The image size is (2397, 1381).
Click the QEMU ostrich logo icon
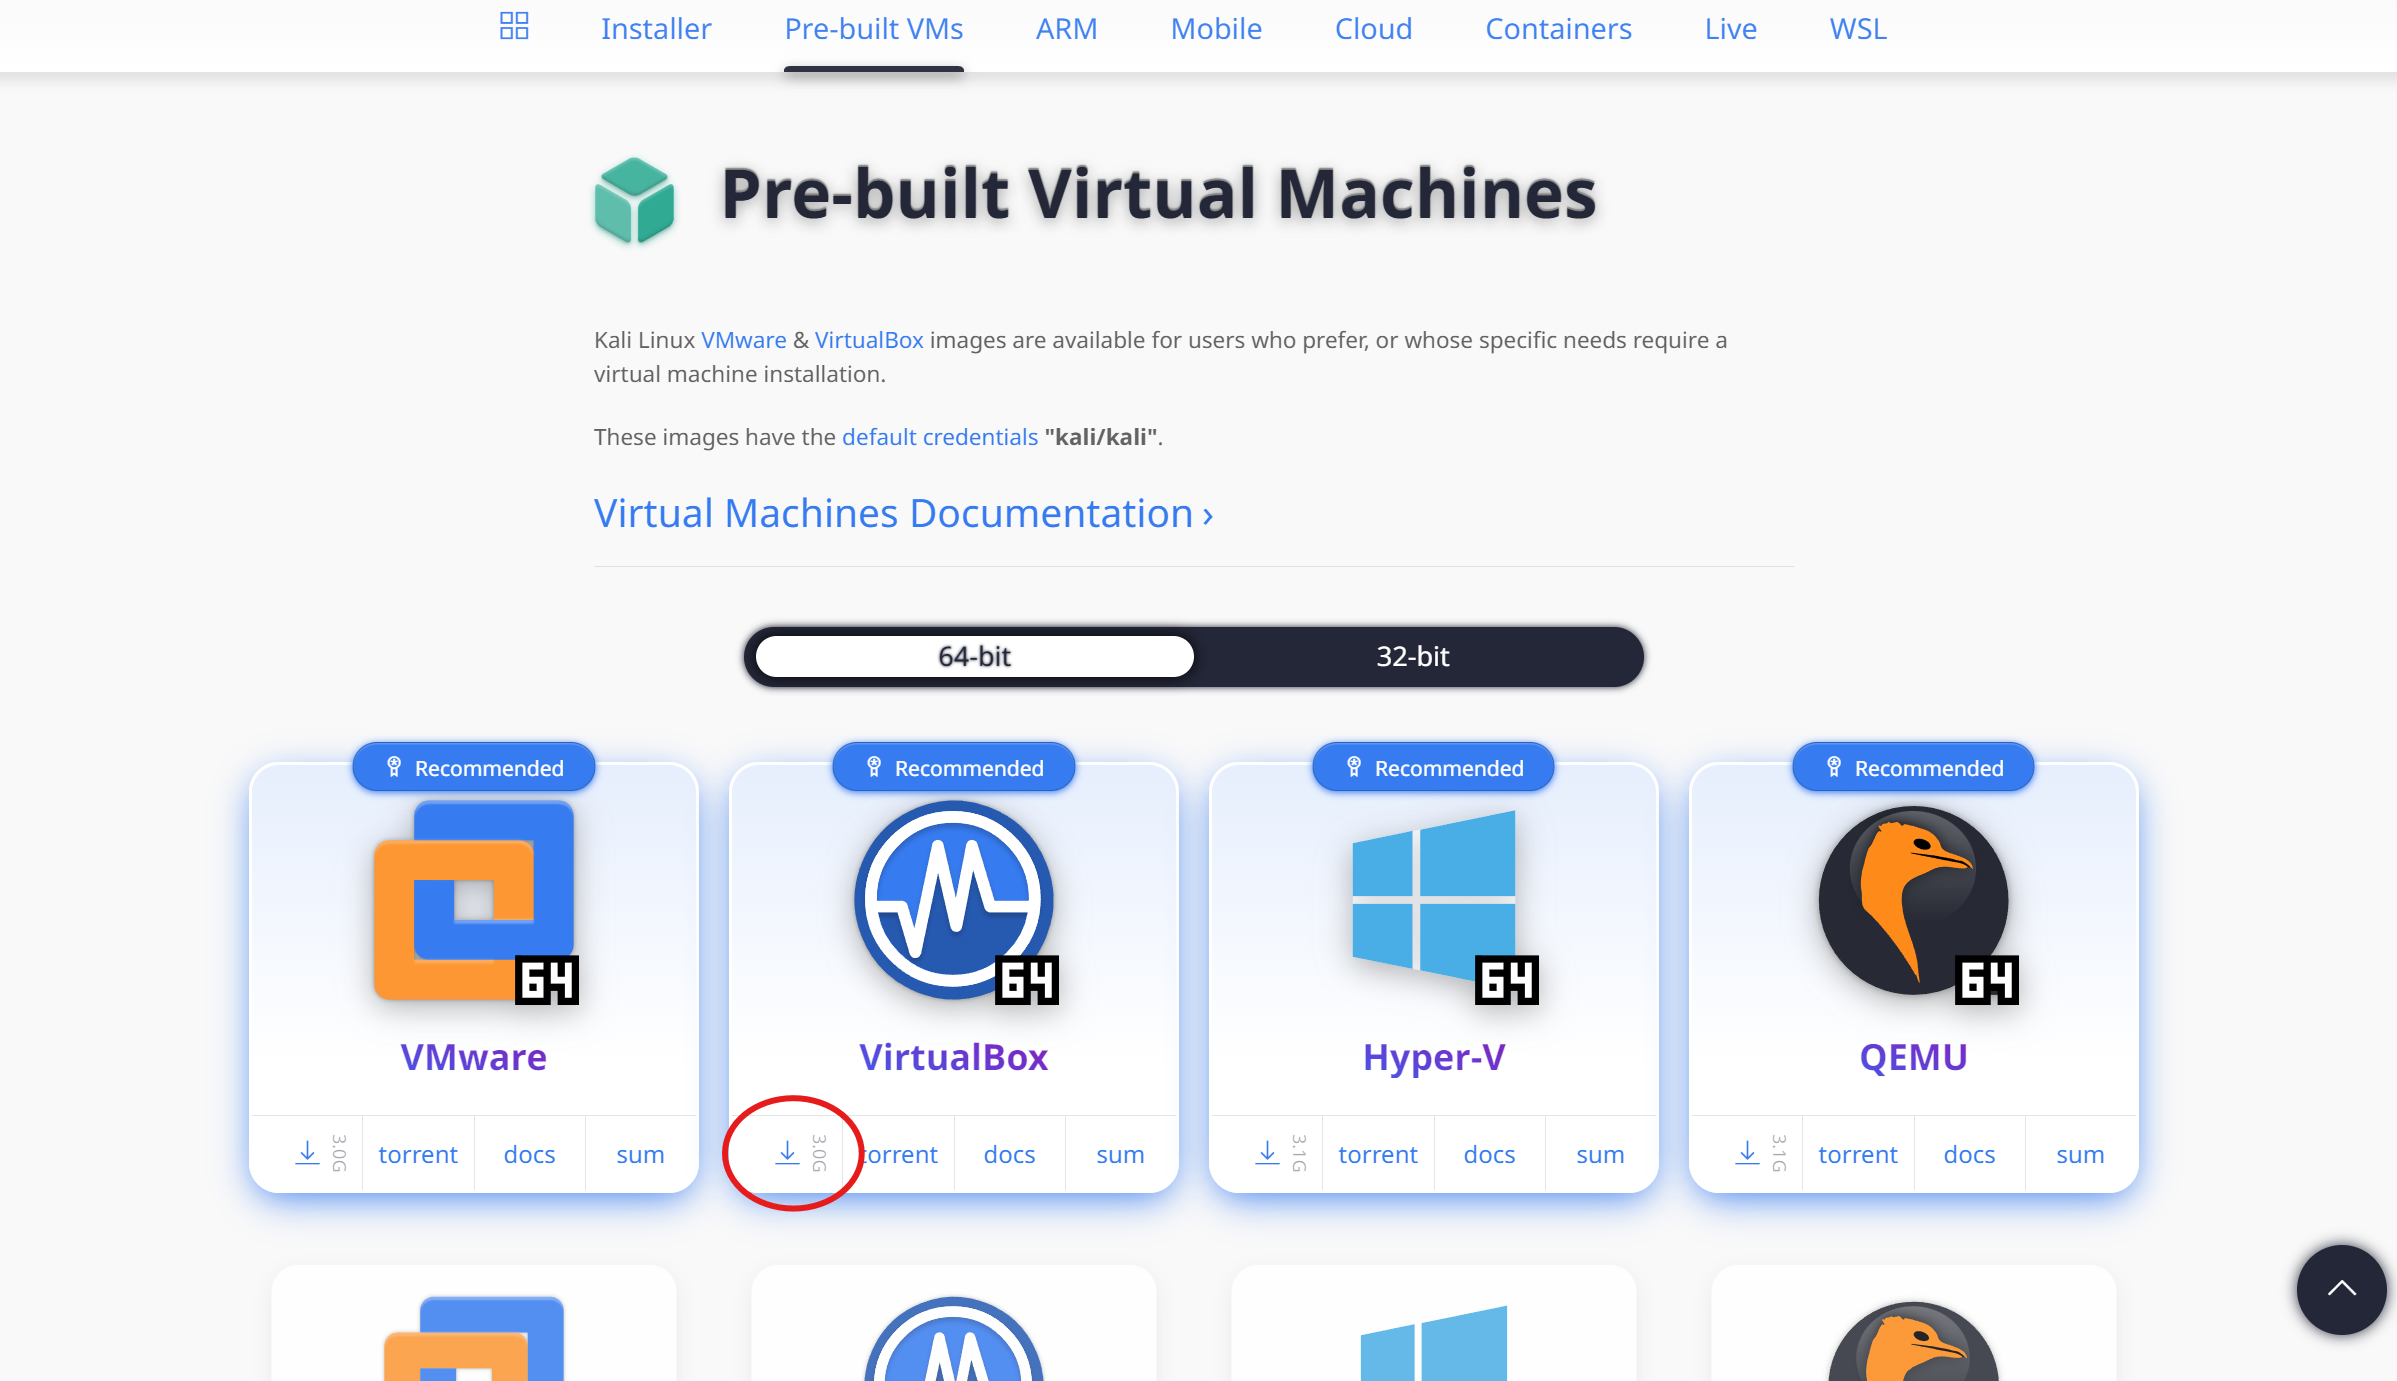click(1912, 900)
